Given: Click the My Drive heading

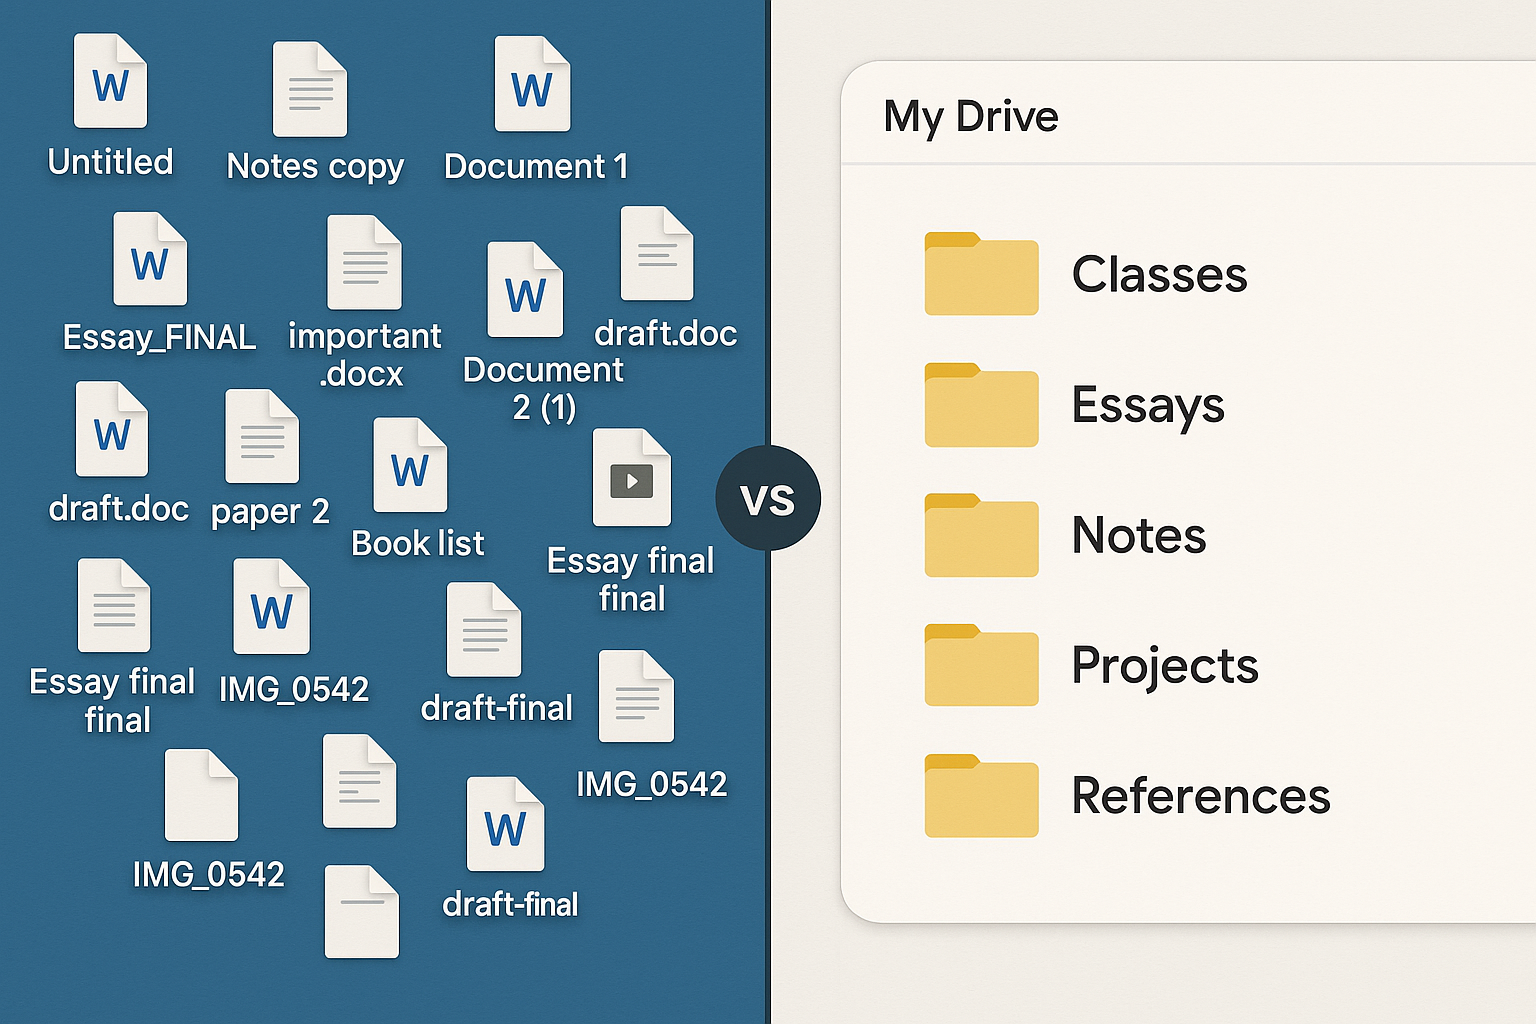Looking at the screenshot, I should [971, 116].
